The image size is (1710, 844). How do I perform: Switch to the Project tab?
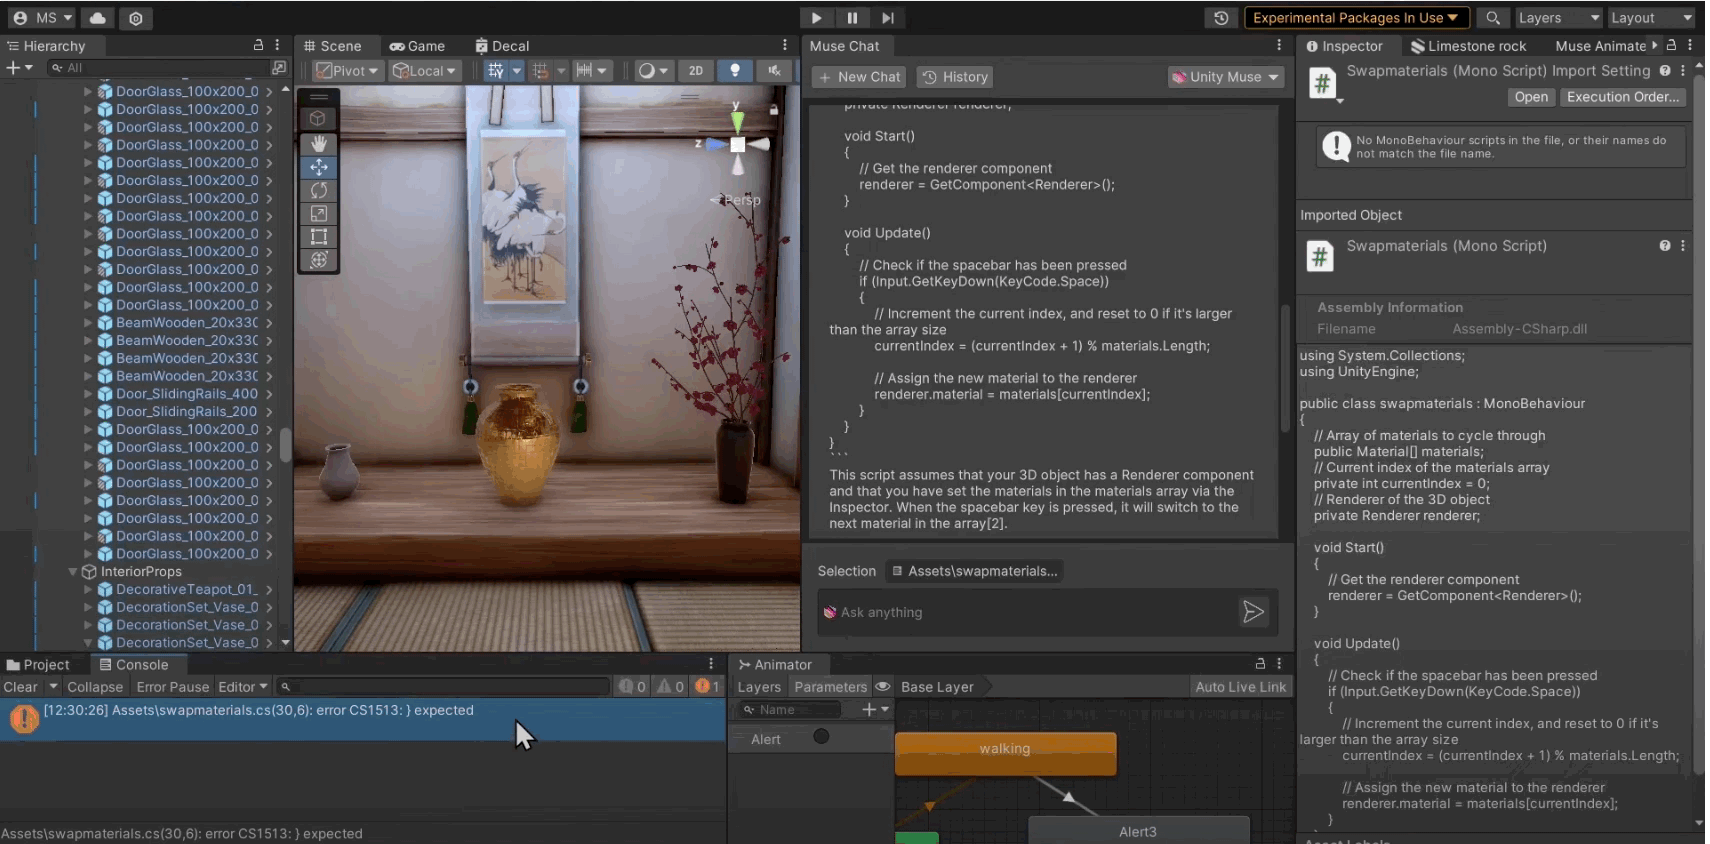point(38,665)
